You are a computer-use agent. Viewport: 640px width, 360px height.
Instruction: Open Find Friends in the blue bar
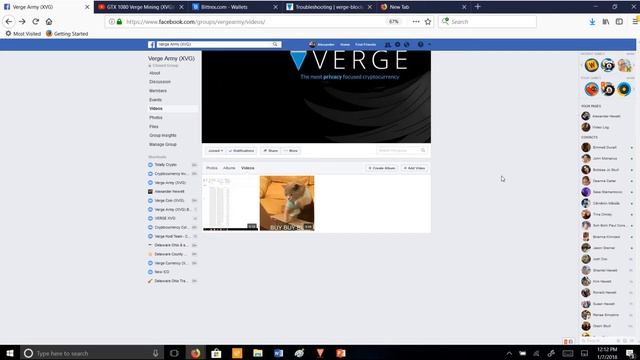(x=365, y=44)
